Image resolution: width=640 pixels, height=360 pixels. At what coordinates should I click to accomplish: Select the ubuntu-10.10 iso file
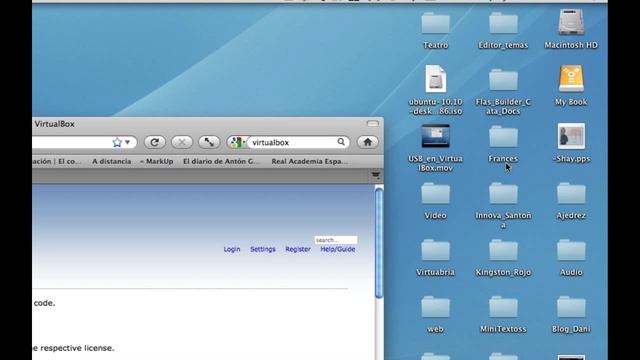[x=435, y=79]
